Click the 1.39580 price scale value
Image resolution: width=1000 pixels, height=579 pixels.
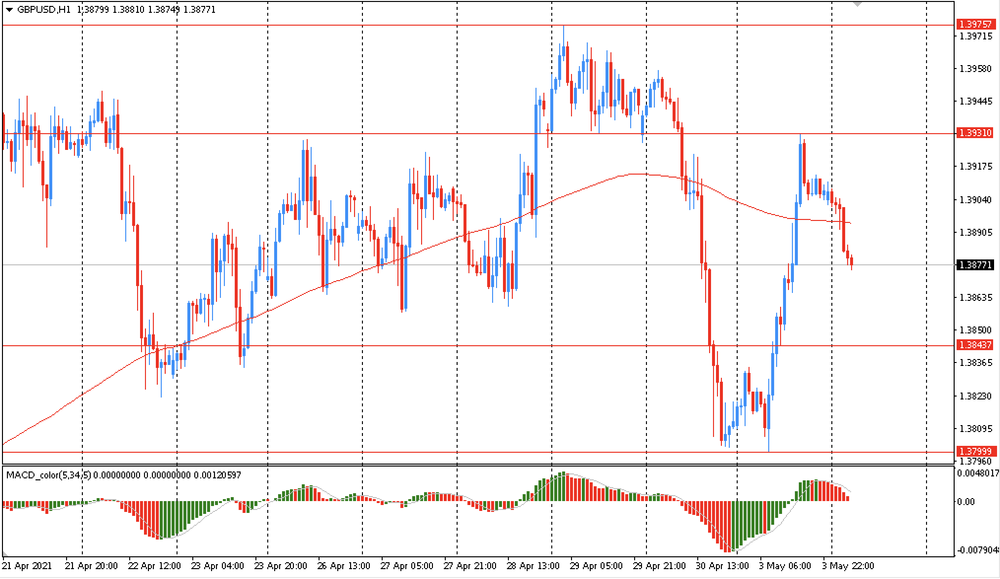pos(976,69)
